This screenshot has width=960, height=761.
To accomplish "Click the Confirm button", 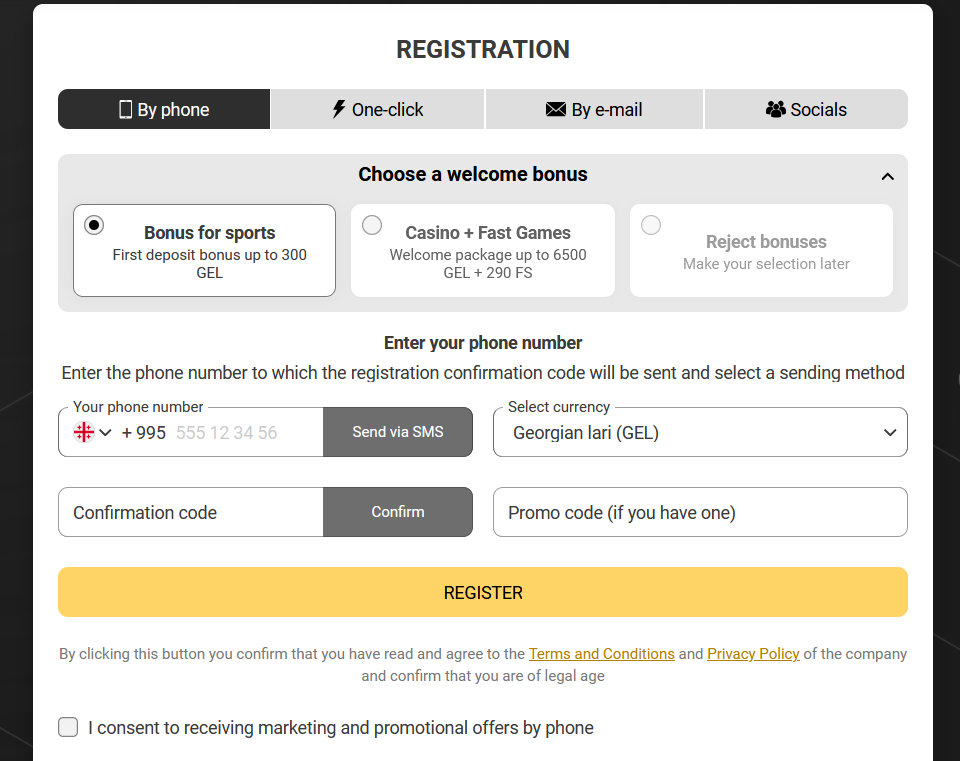I will [397, 511].
